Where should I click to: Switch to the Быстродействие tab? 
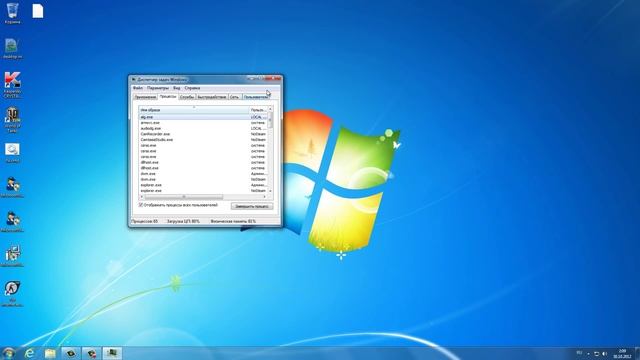[212, 97]
